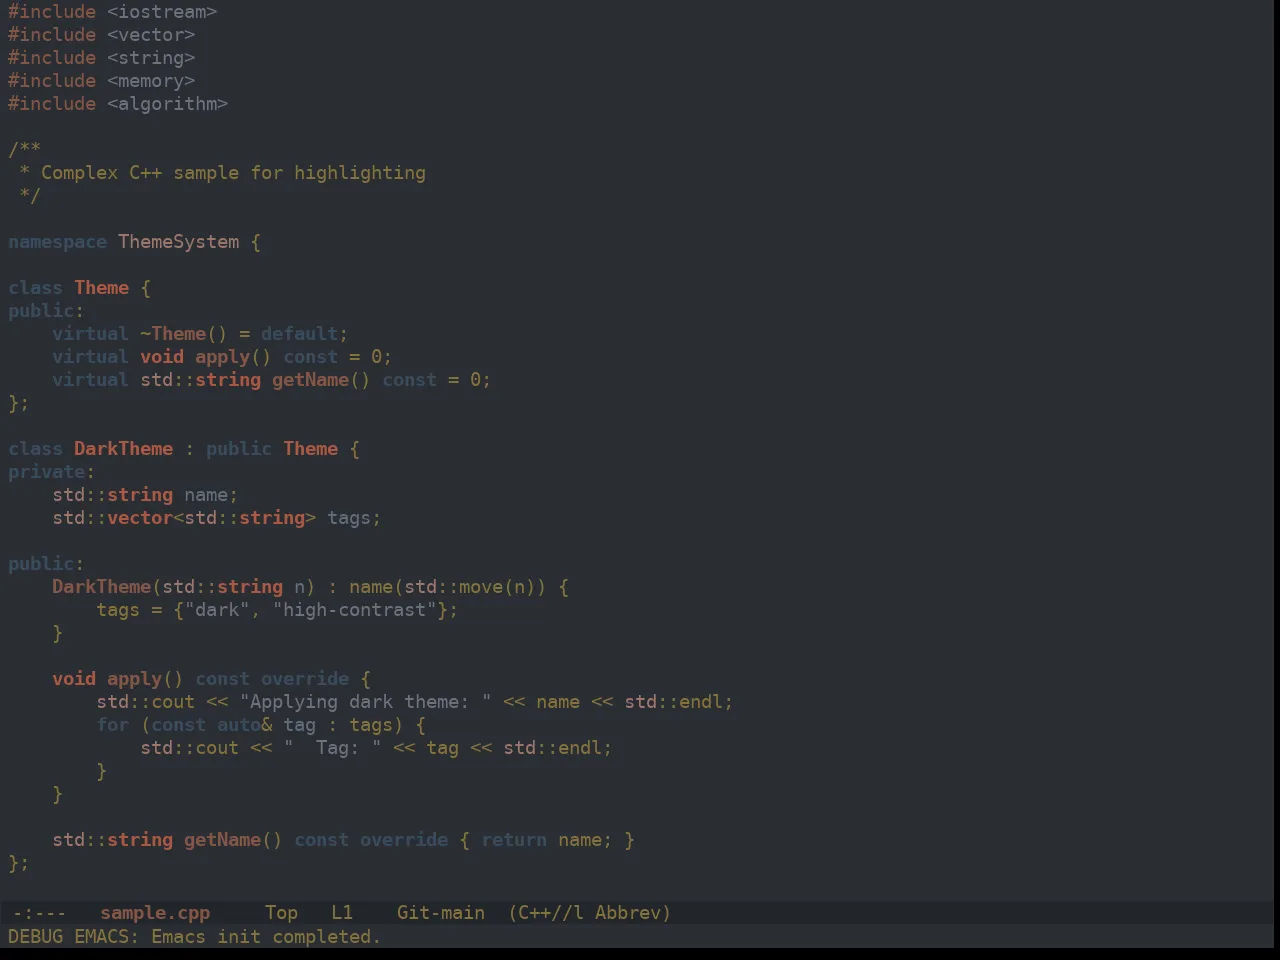Place cursor on "#include <vector>" line
The height and width of the screenshot is (960, 1280).
point(101,35)
